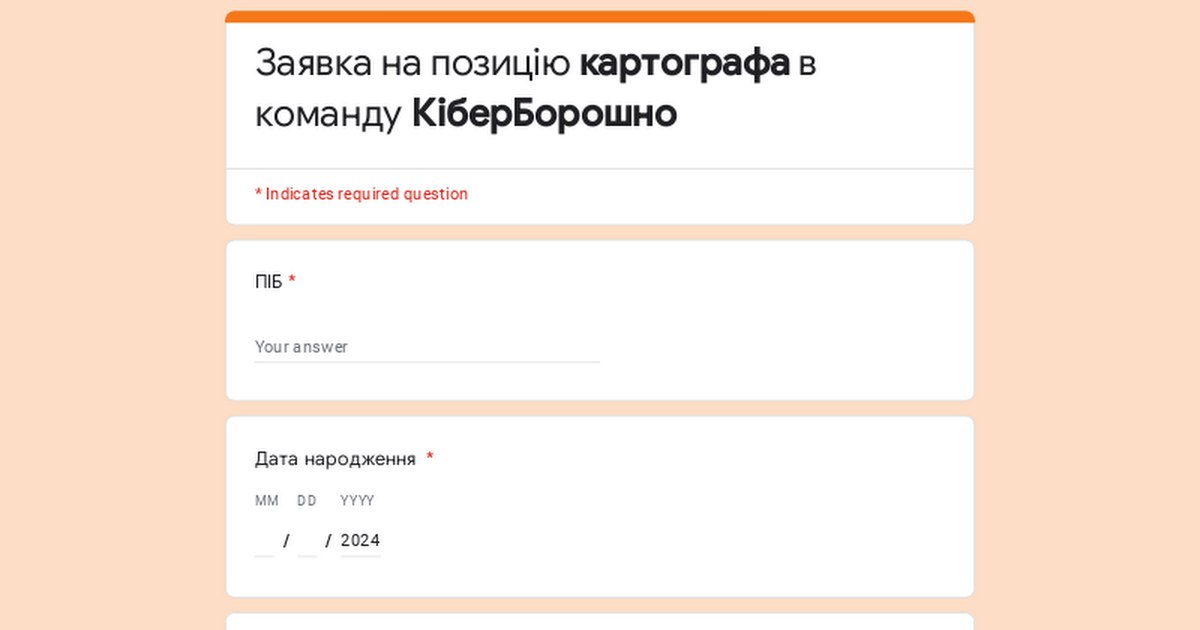Viewport: 1200px width, 630px height.
Task: Focus the DD day input field
Action: point(307,541)
